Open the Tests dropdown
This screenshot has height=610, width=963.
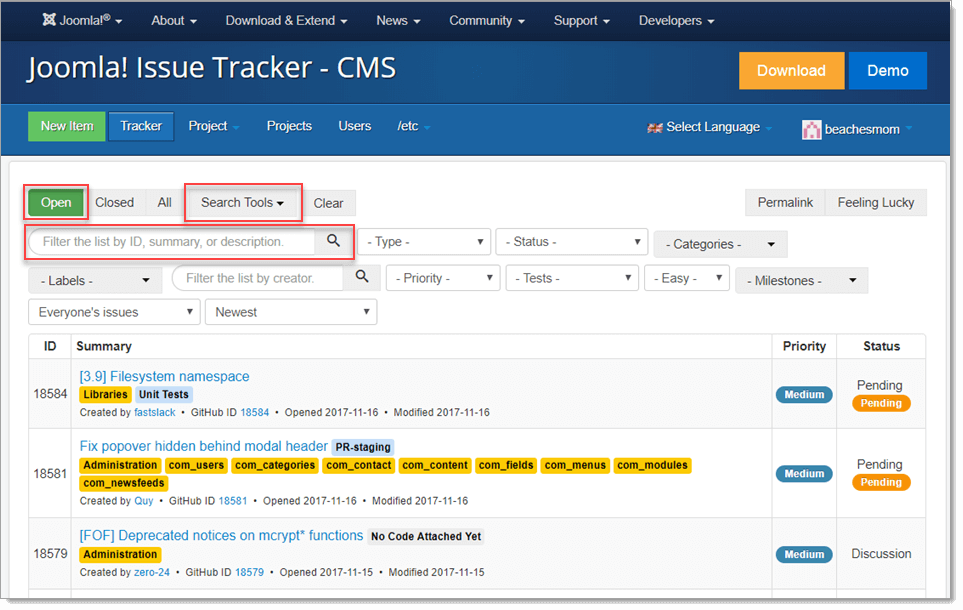point(572,278)
